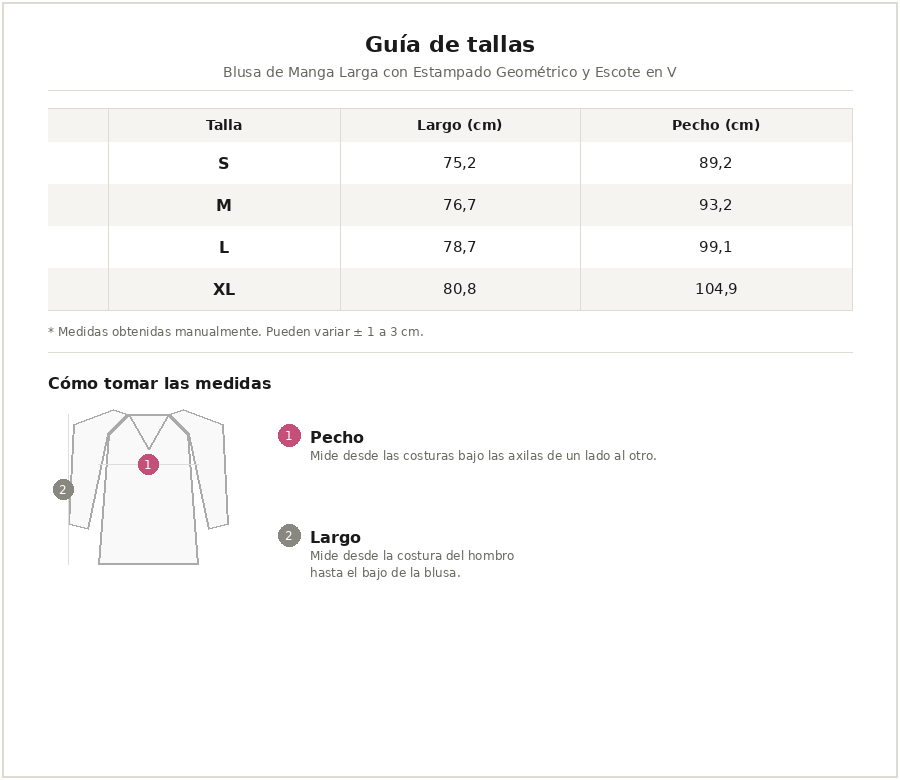Click the gray number 2 marker beside the blouse diagram
900x780 pixels.
point(63,489)
